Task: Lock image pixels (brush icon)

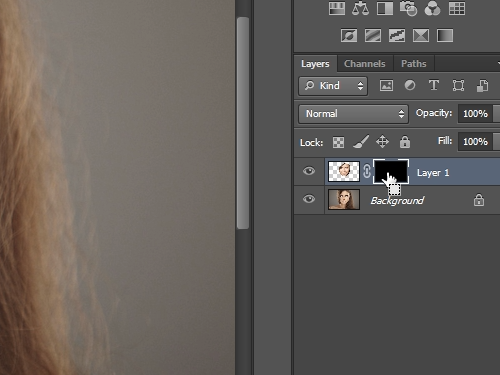Action: point(361,142)
